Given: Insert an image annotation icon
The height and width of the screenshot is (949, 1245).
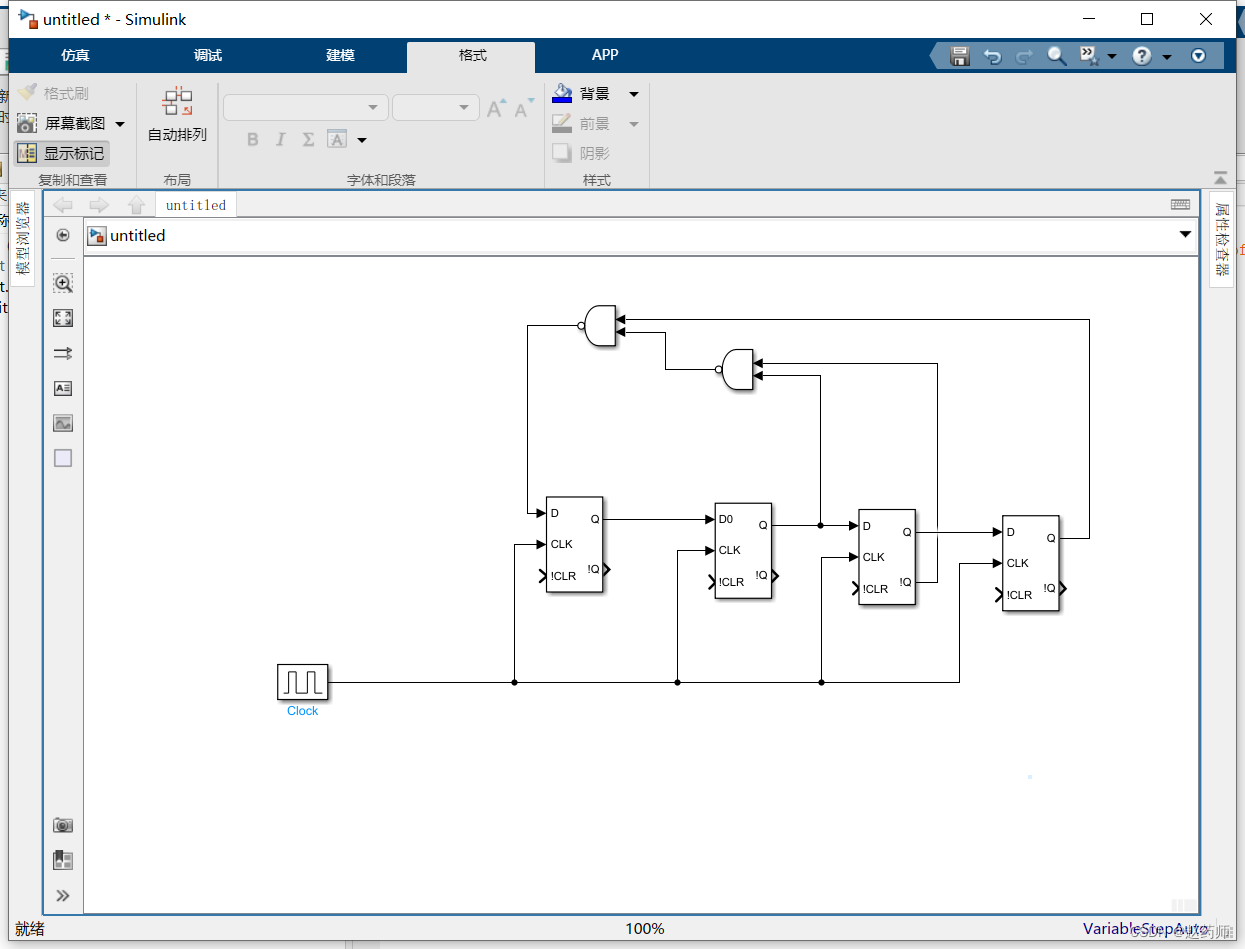Looking at the screenshot, I should [x=63, y=423].
